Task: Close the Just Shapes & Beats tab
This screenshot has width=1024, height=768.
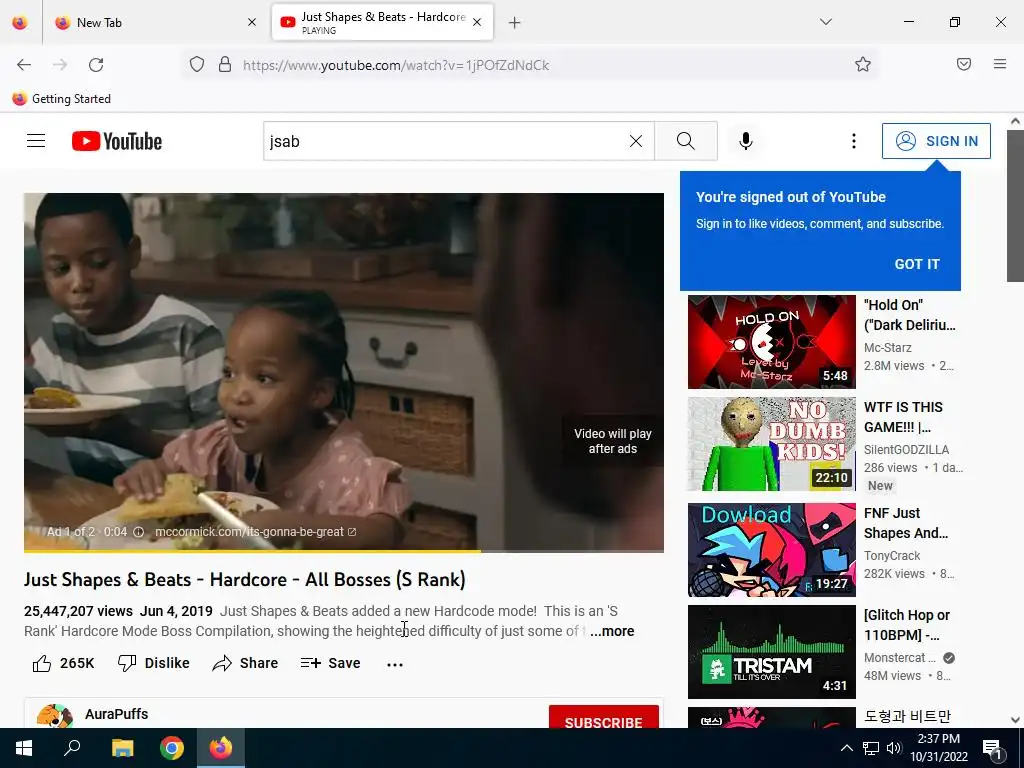Action: (x=477, y=22)
